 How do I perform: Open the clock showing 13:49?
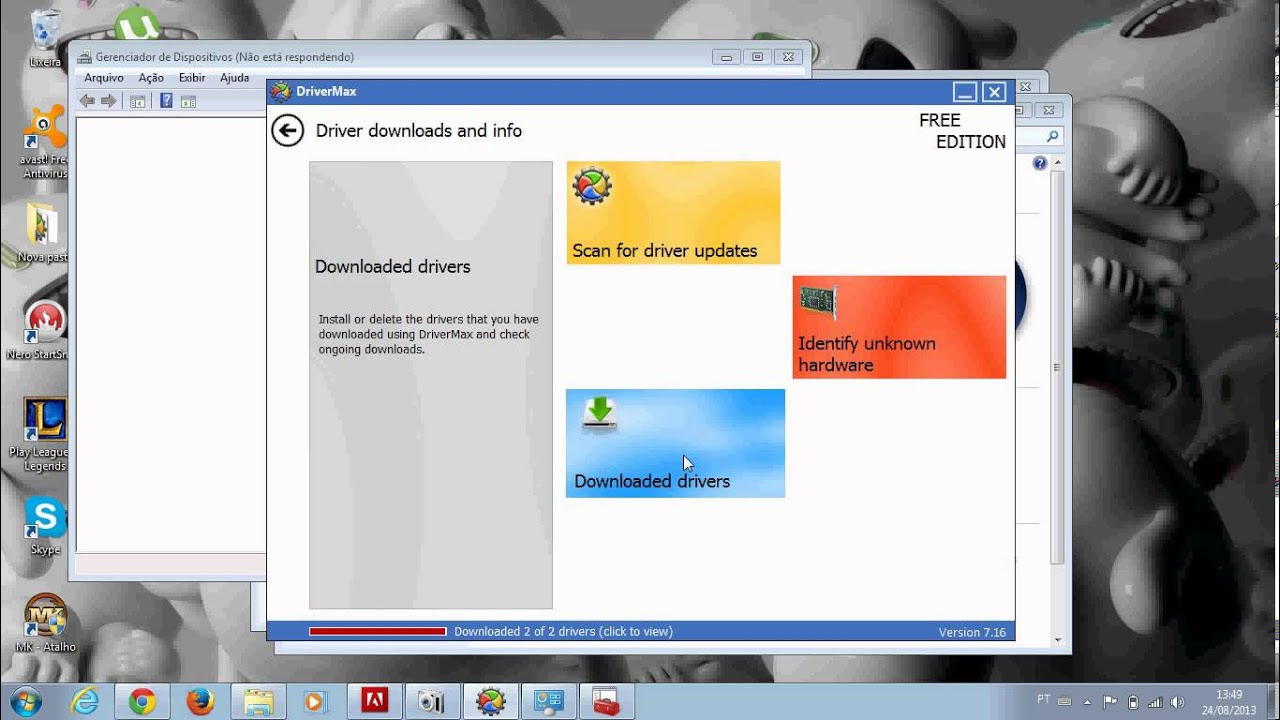coord(1229,702)
